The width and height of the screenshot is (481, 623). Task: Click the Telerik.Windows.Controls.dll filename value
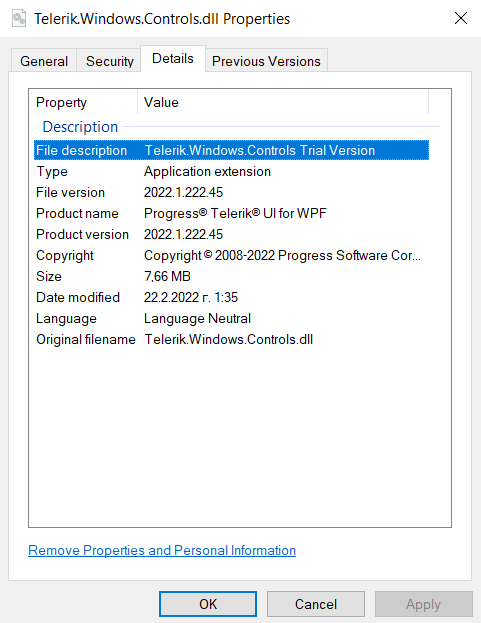[229, 339]
